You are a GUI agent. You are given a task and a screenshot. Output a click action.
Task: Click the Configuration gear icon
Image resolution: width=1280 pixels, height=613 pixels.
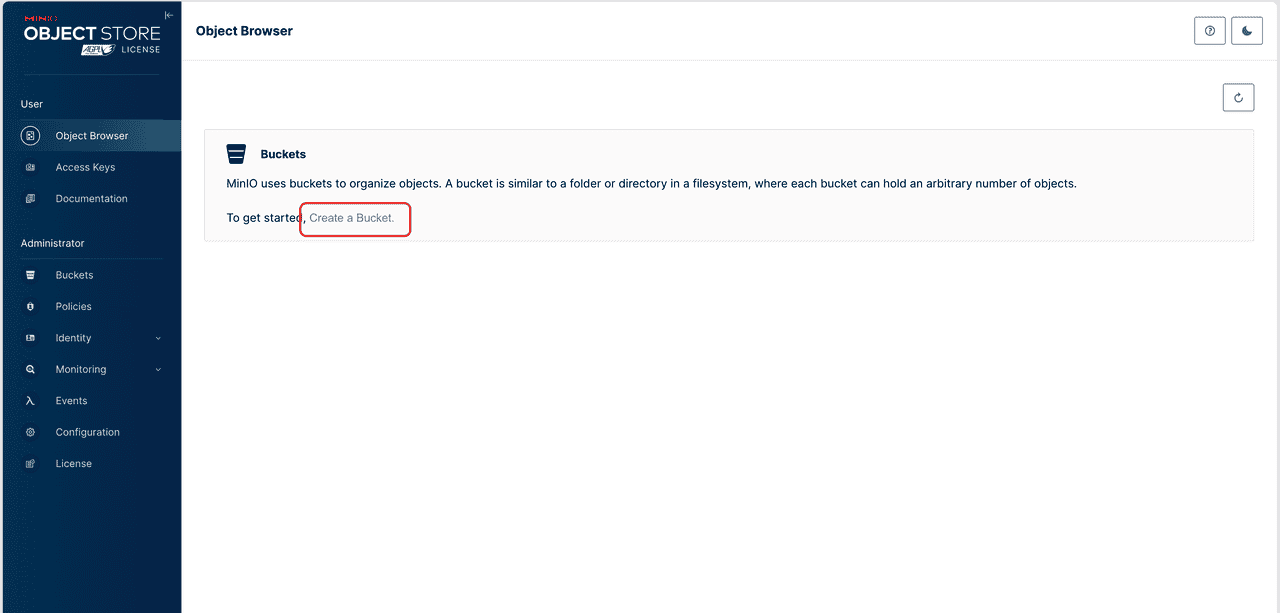pos(30,432)
